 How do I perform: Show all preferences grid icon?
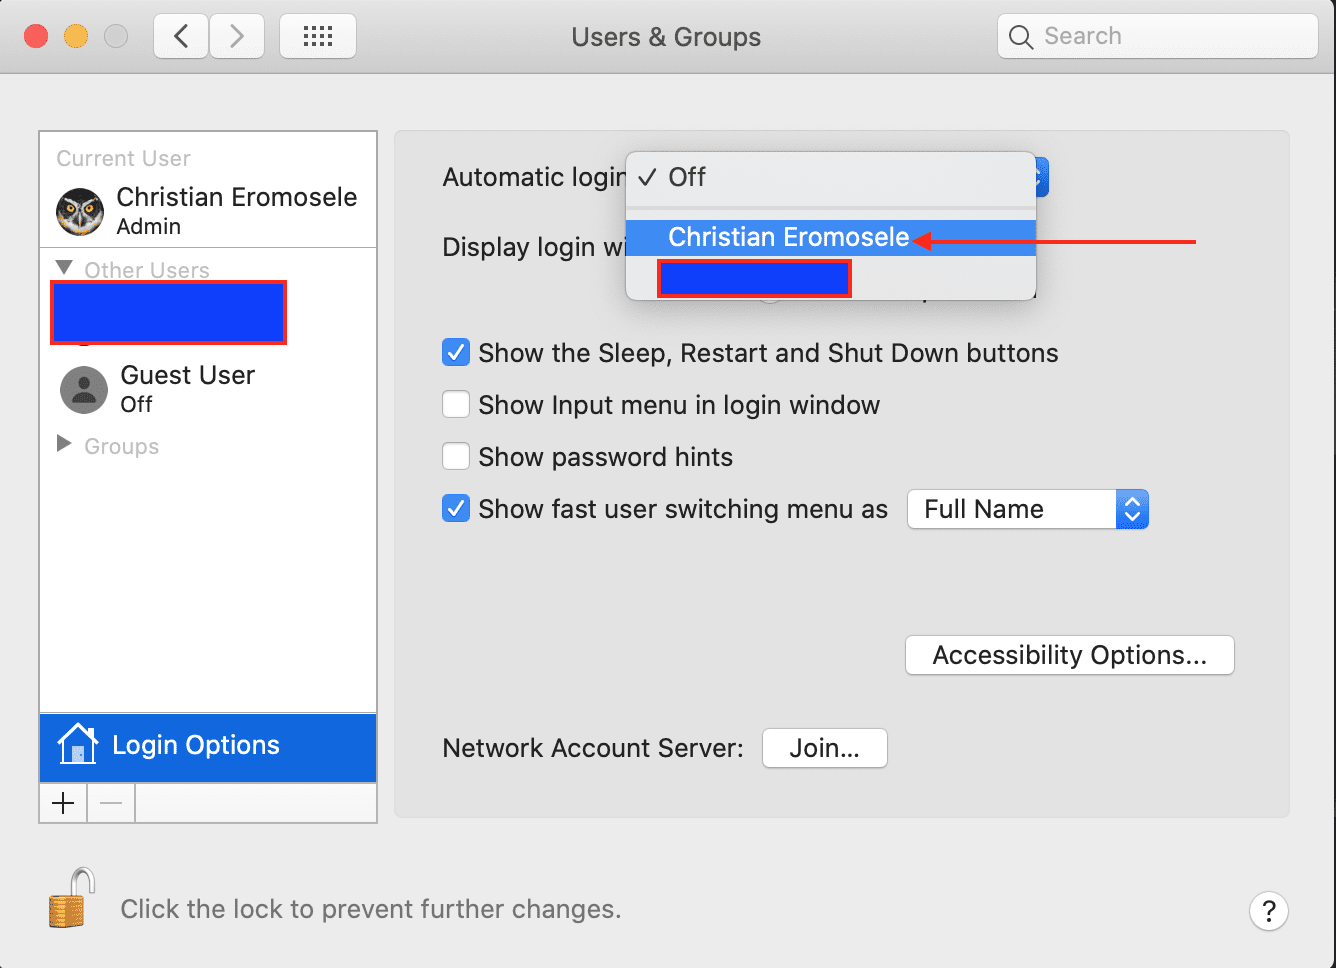pos(318,37)
